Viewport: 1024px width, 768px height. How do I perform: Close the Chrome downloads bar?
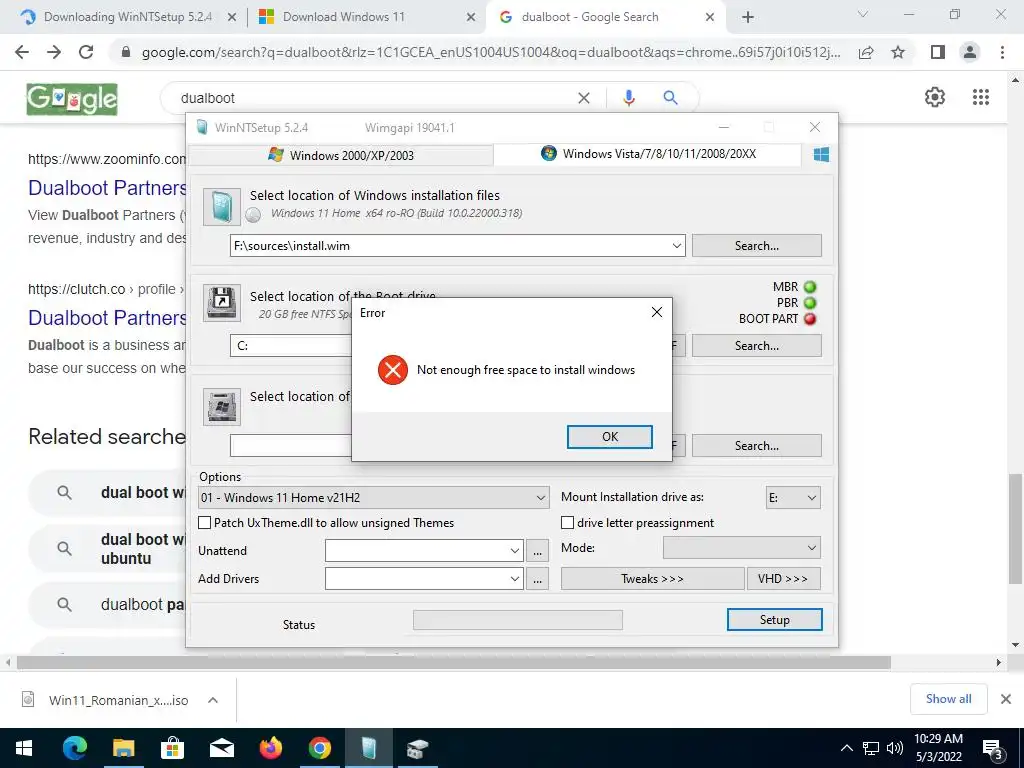[x=1006, y=699]
